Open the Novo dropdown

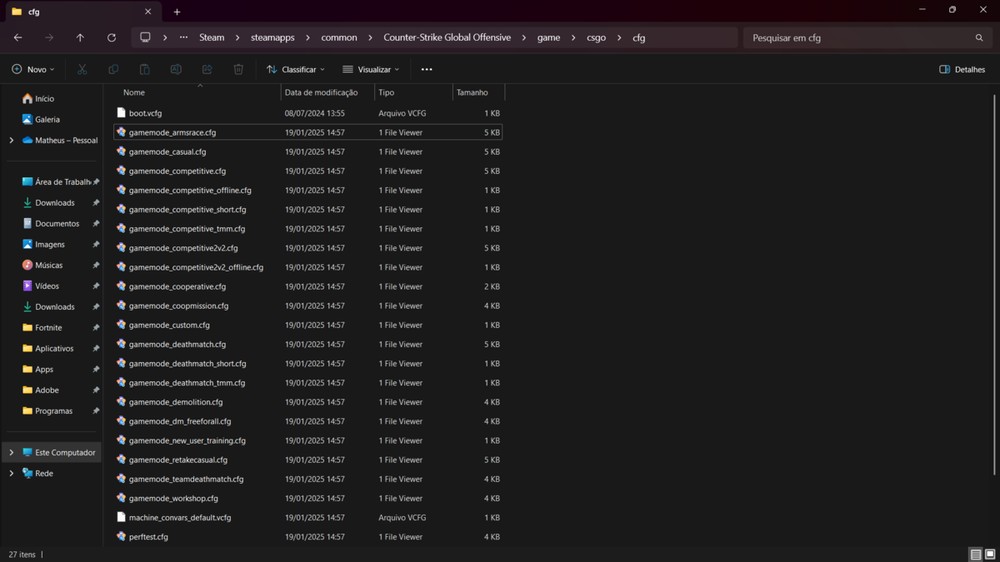33,70
